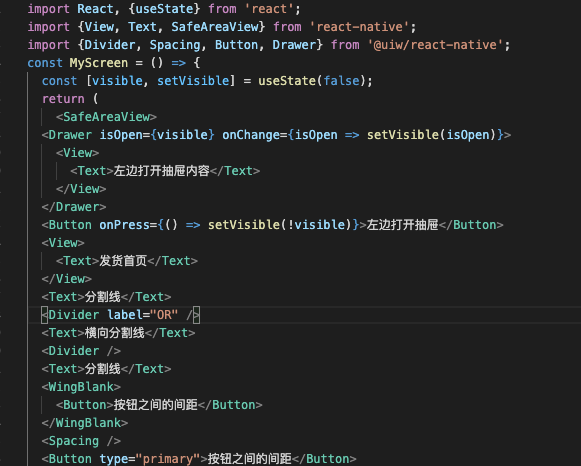This screenshot has width=581, height=466.
Task: Click the opening WingBlank tag
Action: (81, 387)
